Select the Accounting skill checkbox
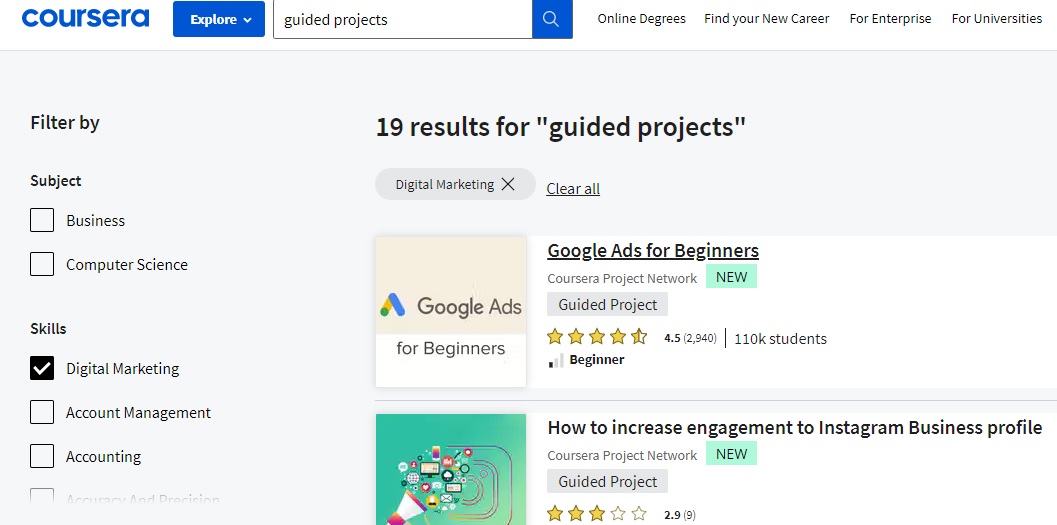The width and height of the screenshot is (1057, 525). (x=42, y=456)
